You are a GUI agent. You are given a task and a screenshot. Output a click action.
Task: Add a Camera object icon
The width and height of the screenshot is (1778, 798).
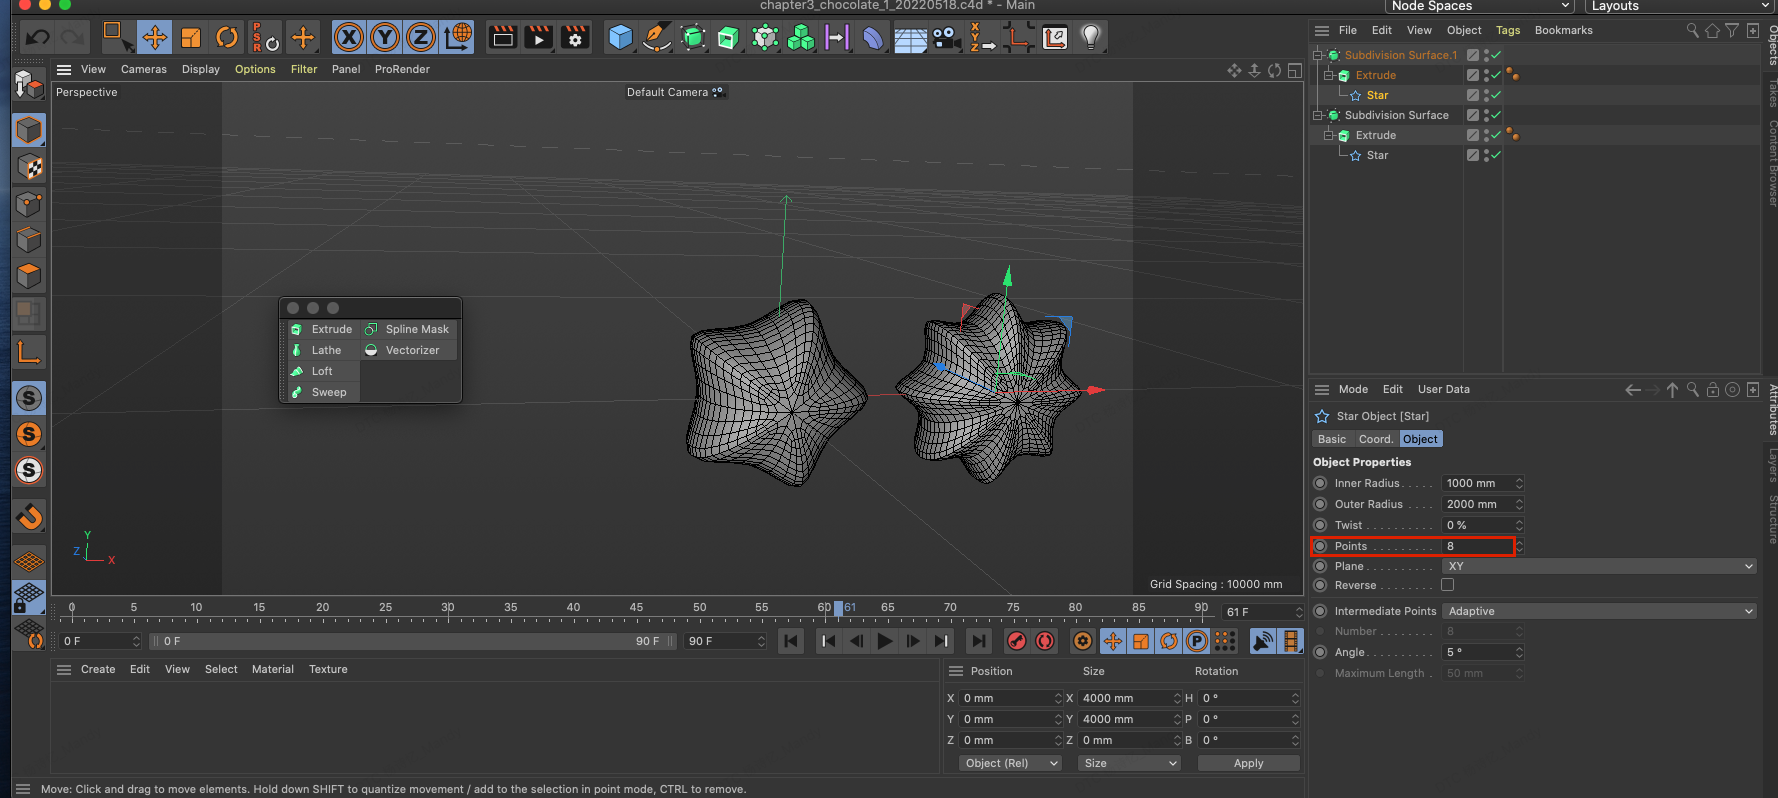[945, 38]
